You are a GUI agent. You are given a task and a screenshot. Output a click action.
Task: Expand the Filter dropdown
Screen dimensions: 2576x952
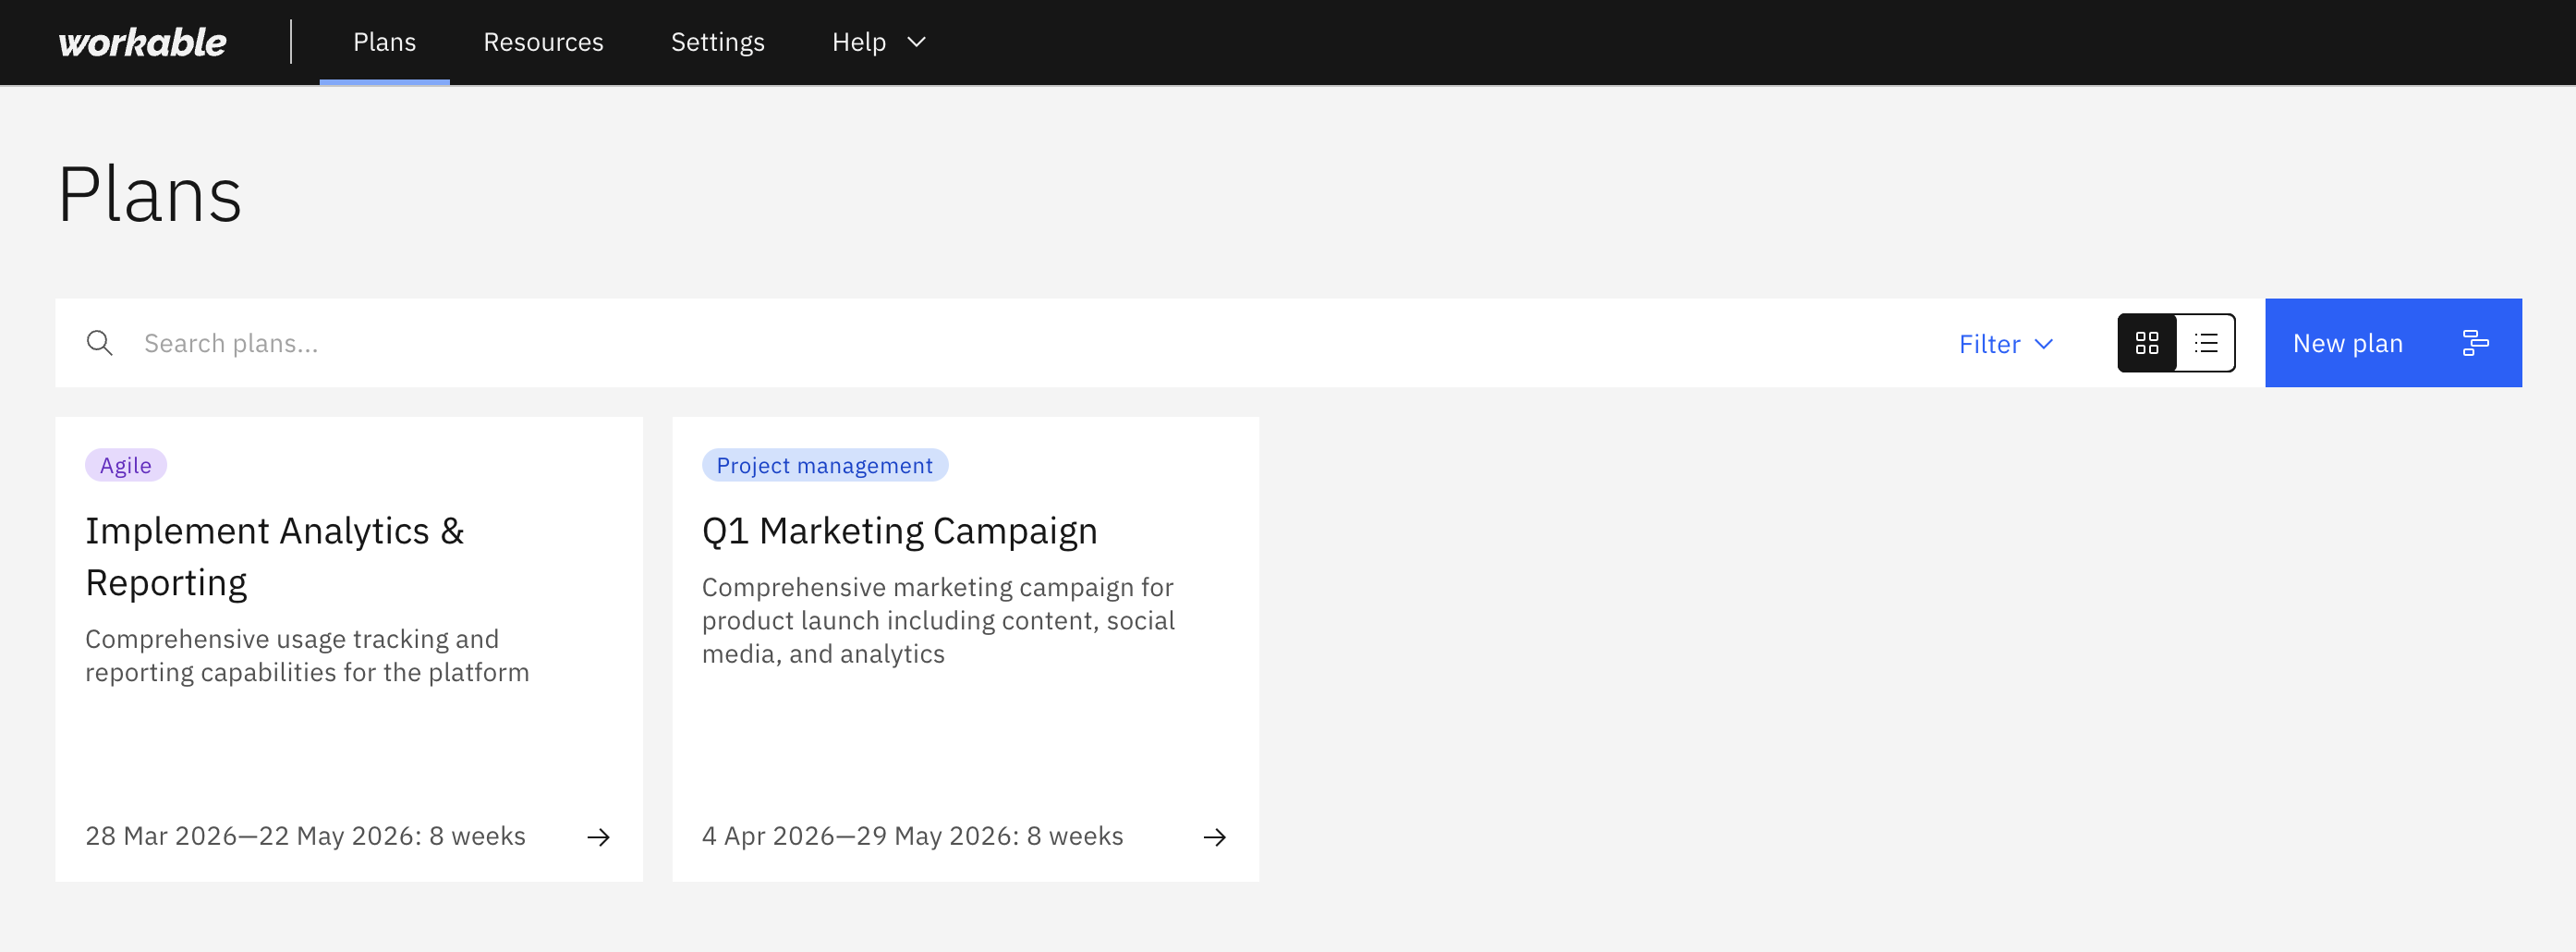tap(2005, 344)
